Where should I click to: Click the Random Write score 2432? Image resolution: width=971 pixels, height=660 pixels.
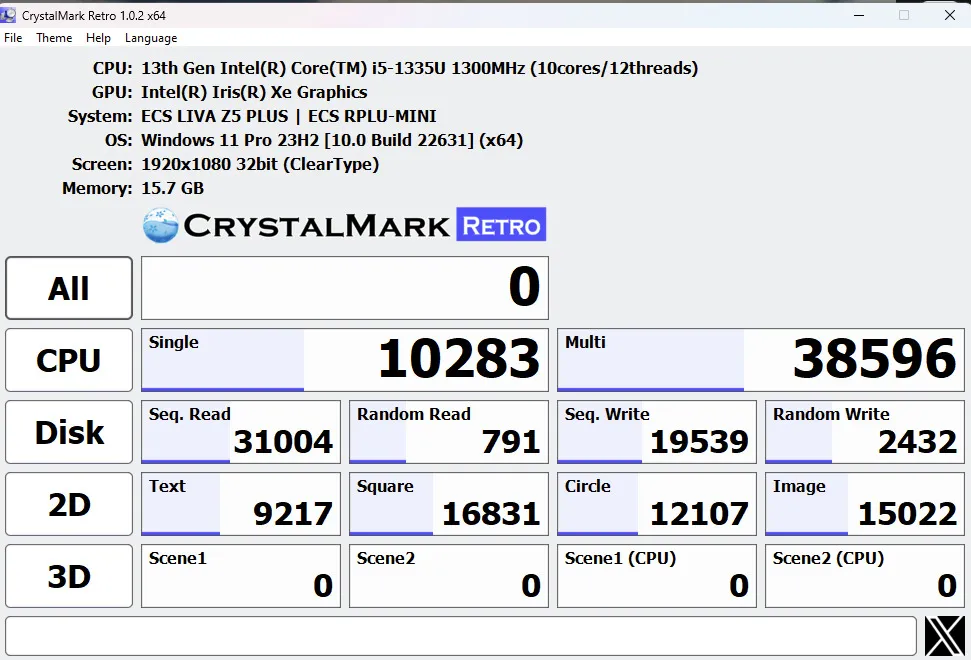tap(865, 432)
